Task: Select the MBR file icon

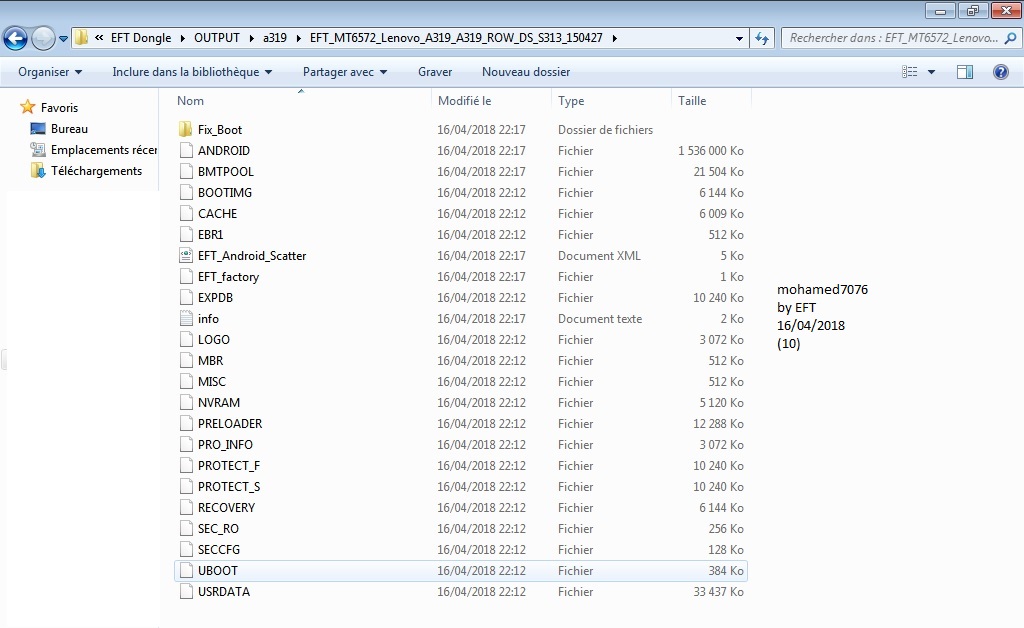Action: 186,360
